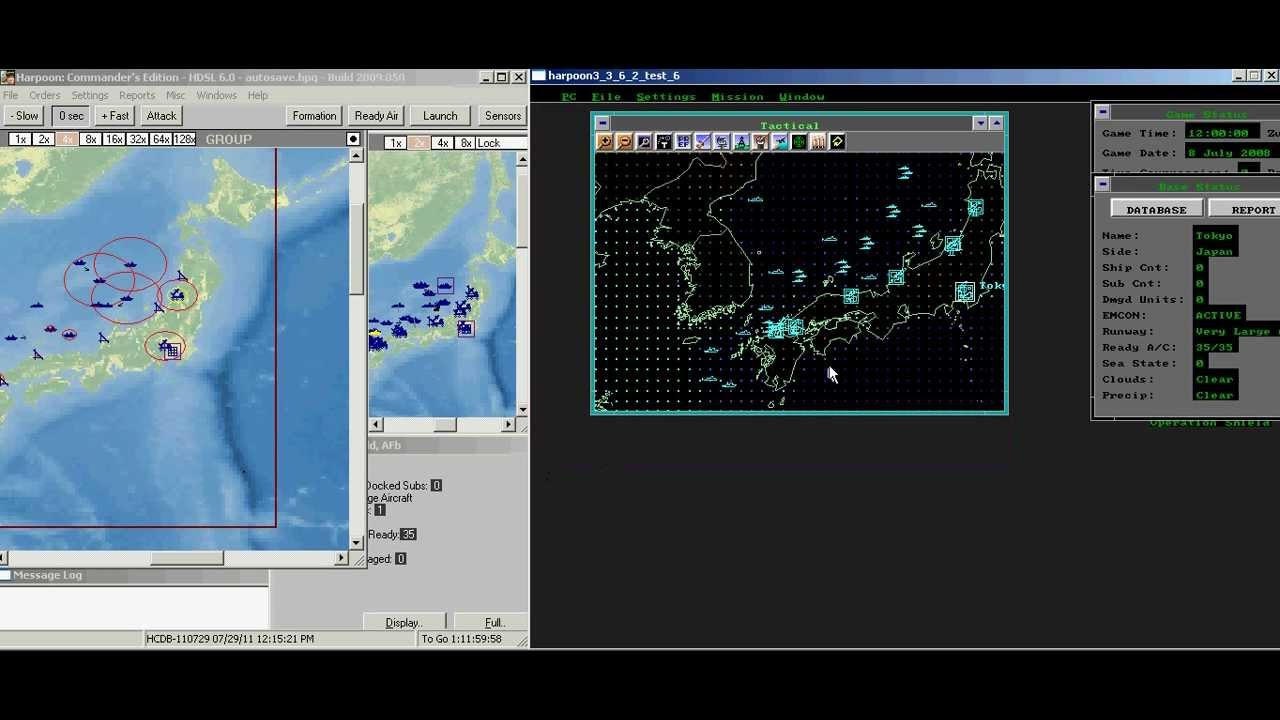This screenshot has width=1280, height=720.
Task: Click the 0 sec time compression button
Action: [70, 116]
